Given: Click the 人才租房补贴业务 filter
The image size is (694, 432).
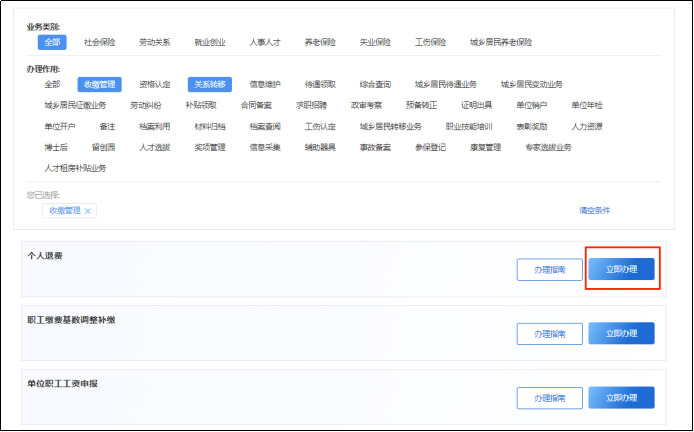Looking at the screenshot, I should [x=75, y=168].
